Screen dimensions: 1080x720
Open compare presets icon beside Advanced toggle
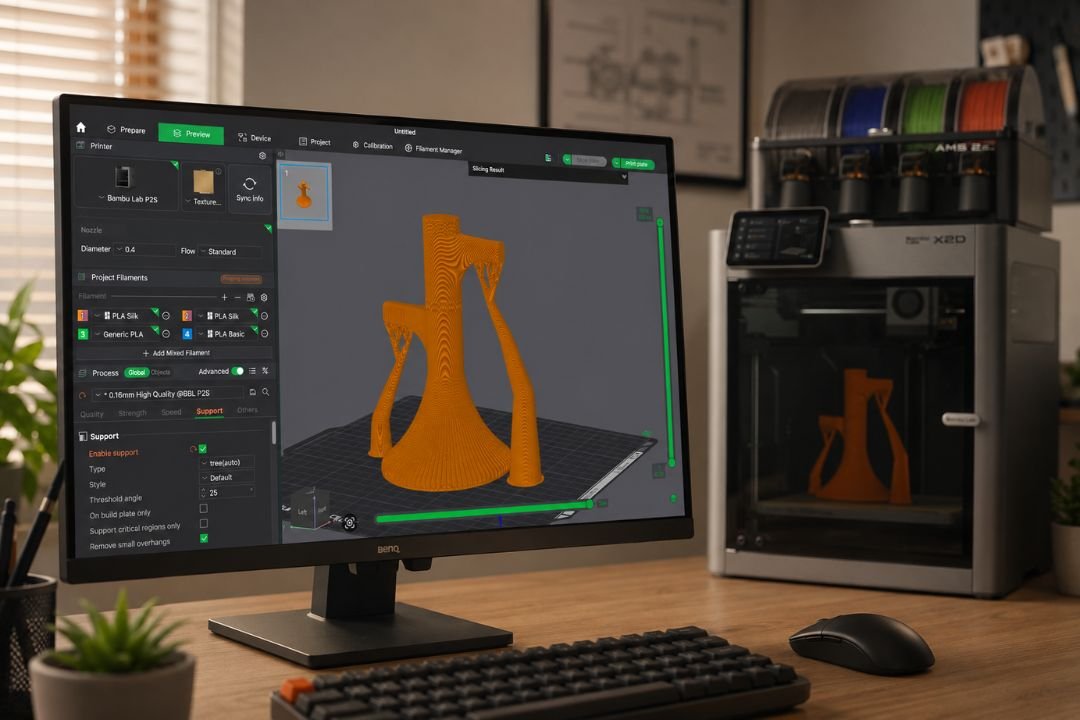(x=265, y=371)
